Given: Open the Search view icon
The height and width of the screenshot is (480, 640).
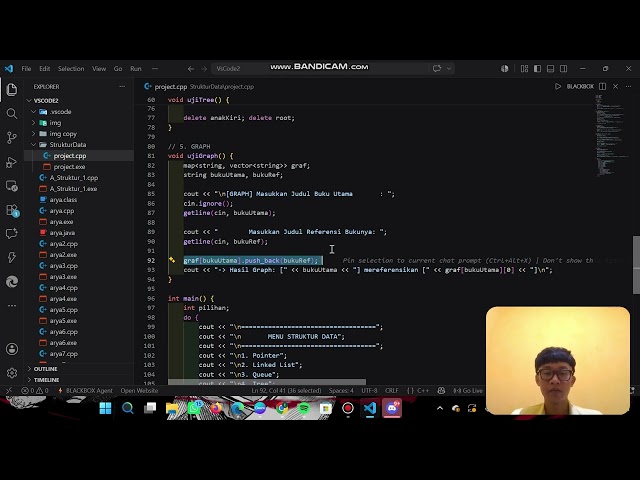Looking at the screenshot, I should tap(12, 113).
